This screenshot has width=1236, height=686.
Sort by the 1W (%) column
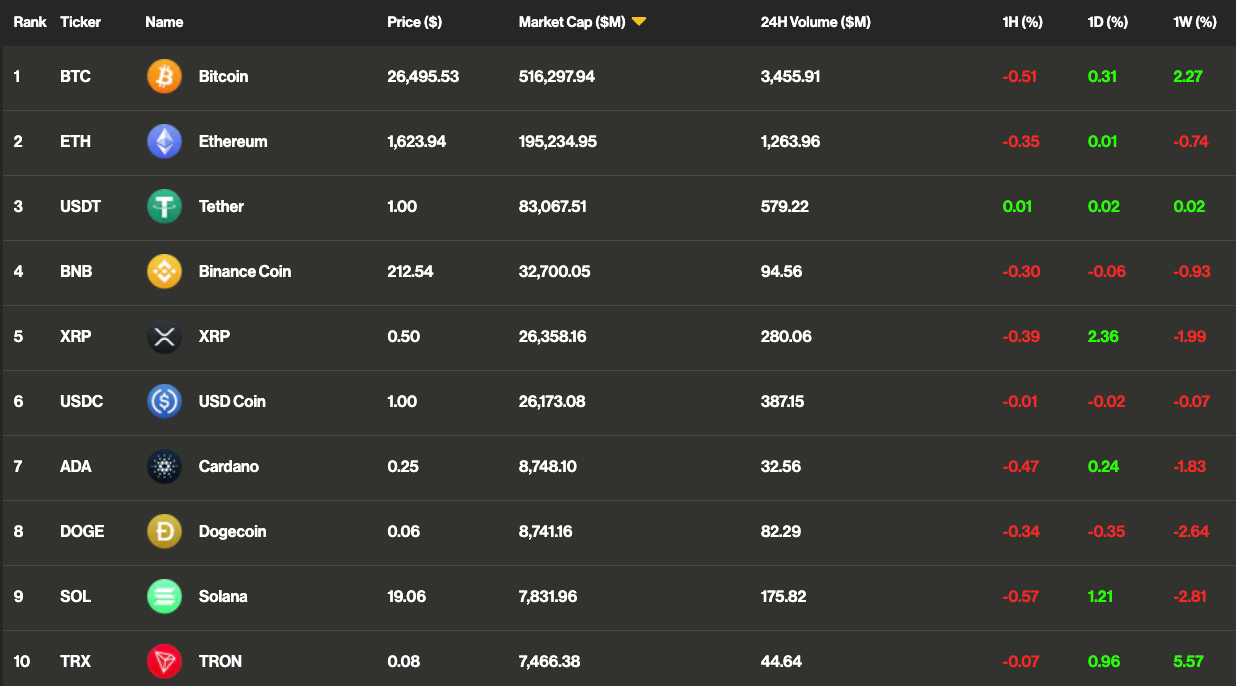[1194, 22]
